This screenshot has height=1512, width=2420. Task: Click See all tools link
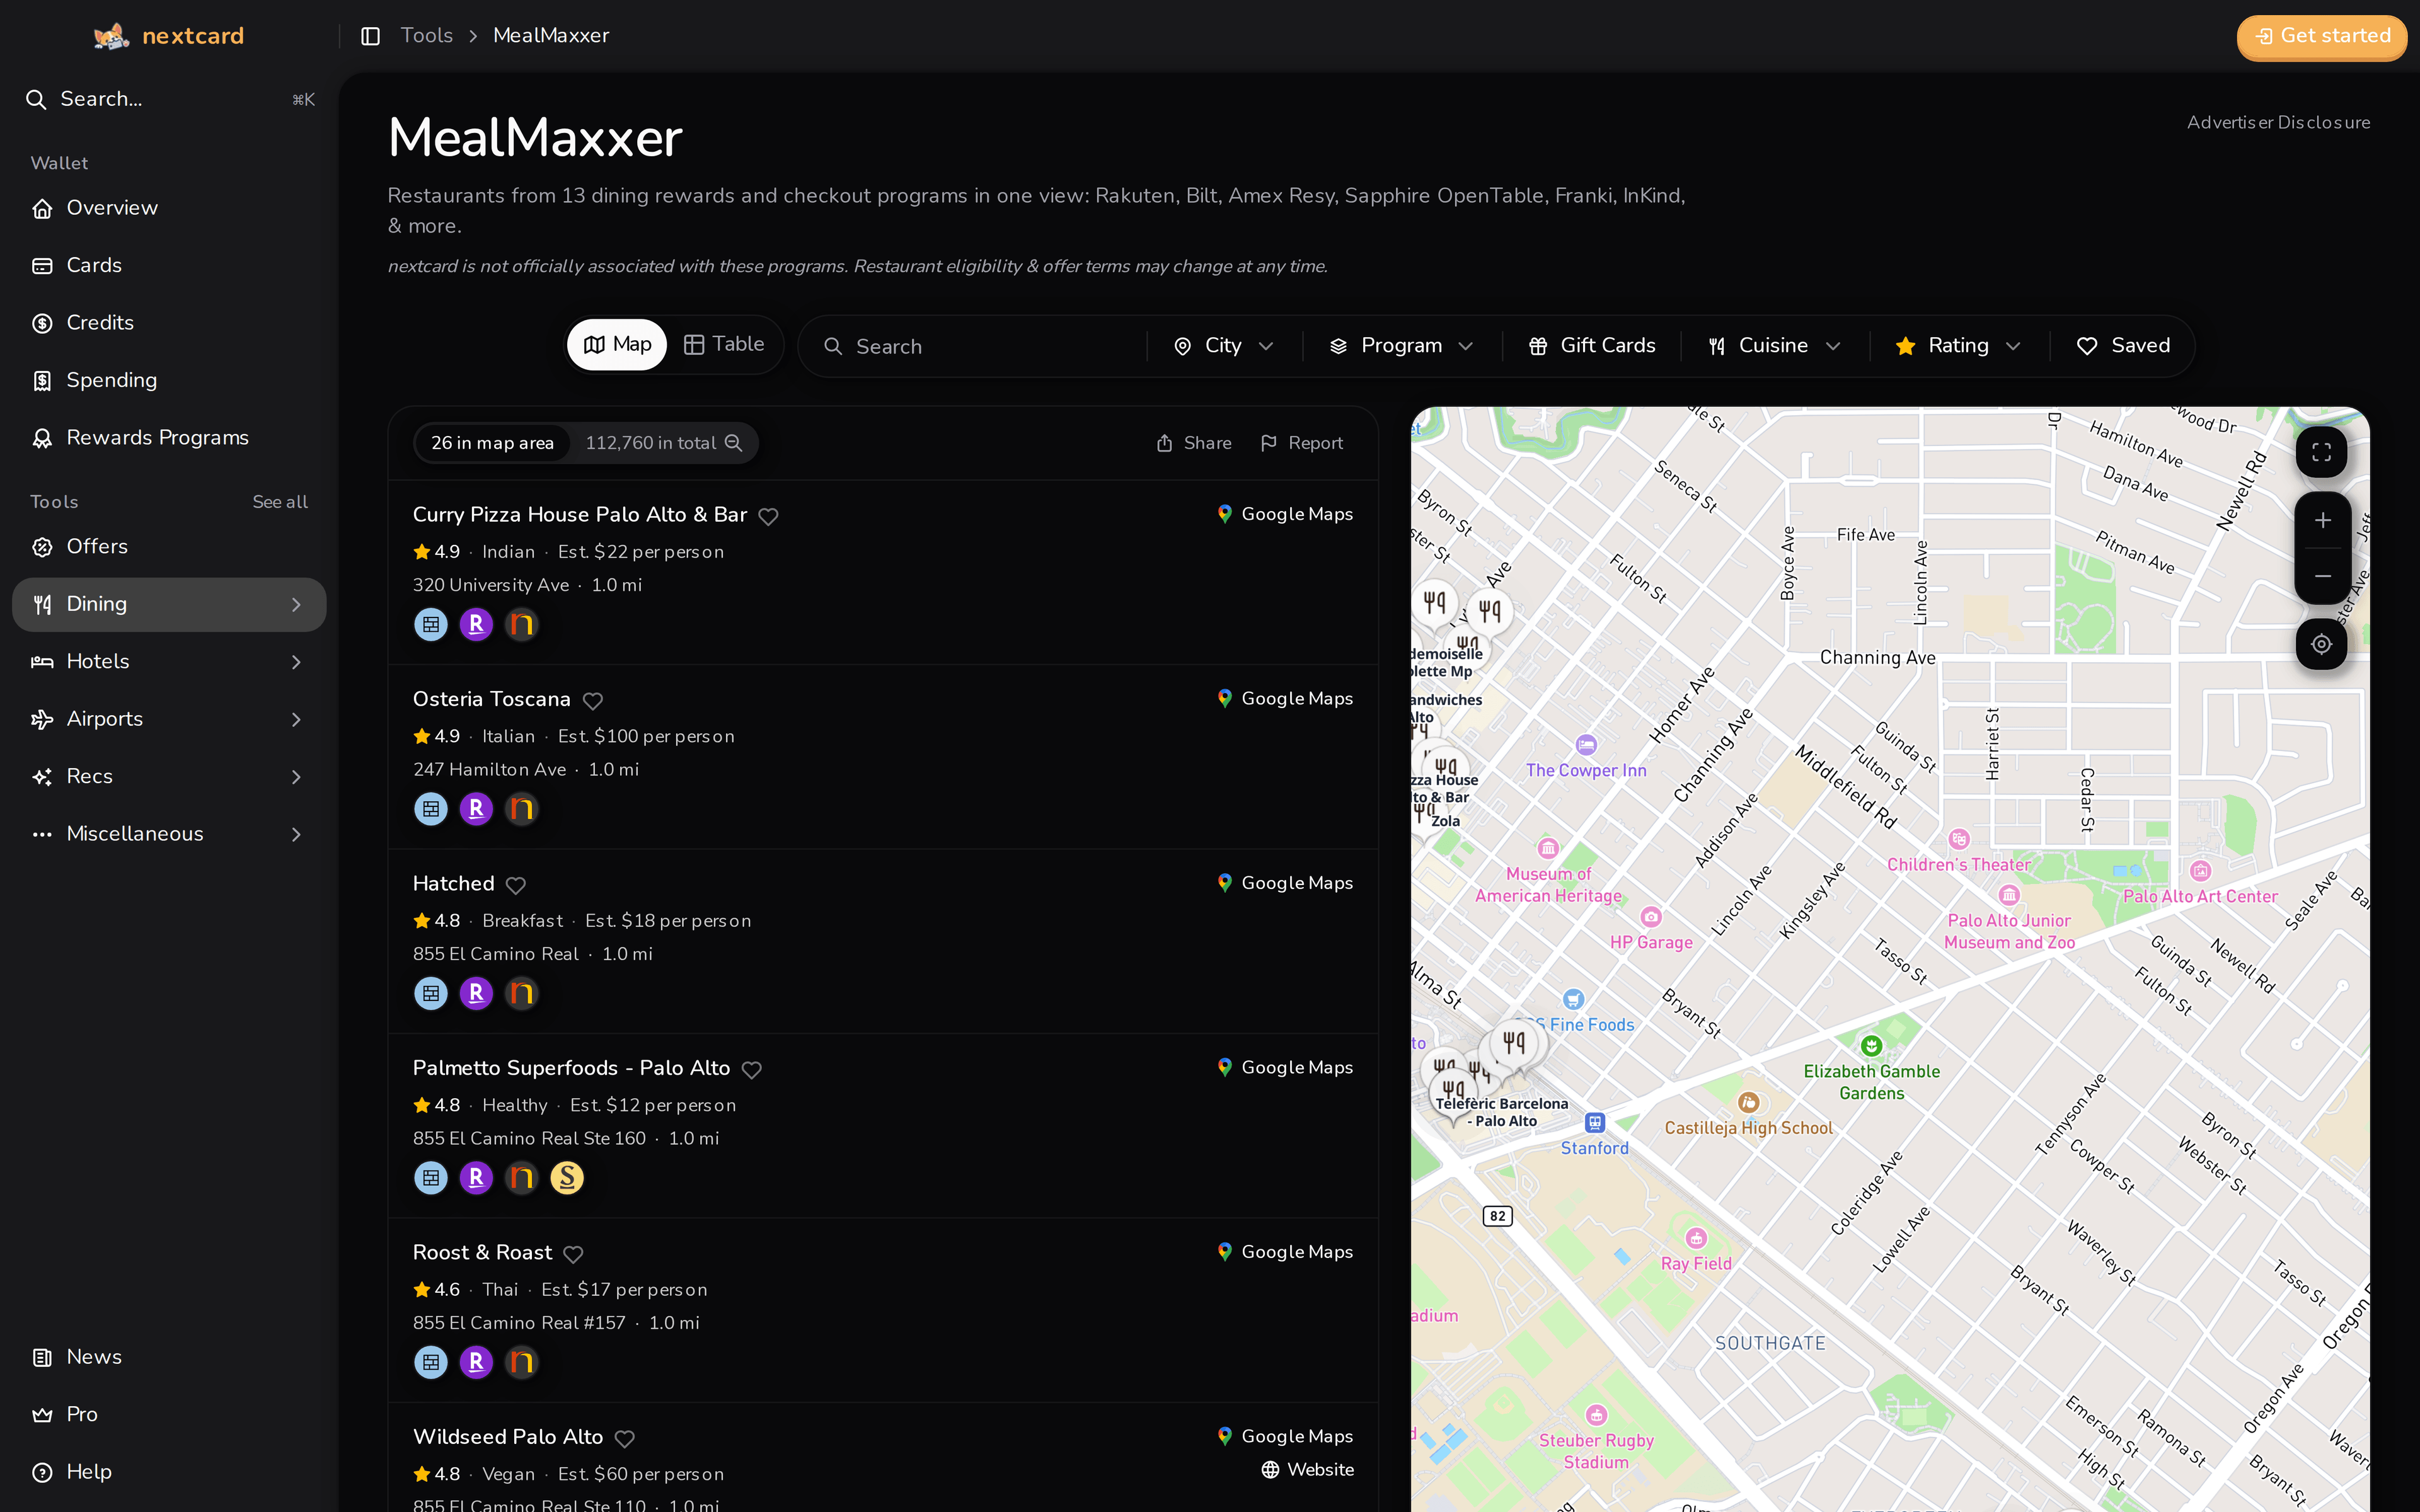pyautogui.click(x=280, y=502)
